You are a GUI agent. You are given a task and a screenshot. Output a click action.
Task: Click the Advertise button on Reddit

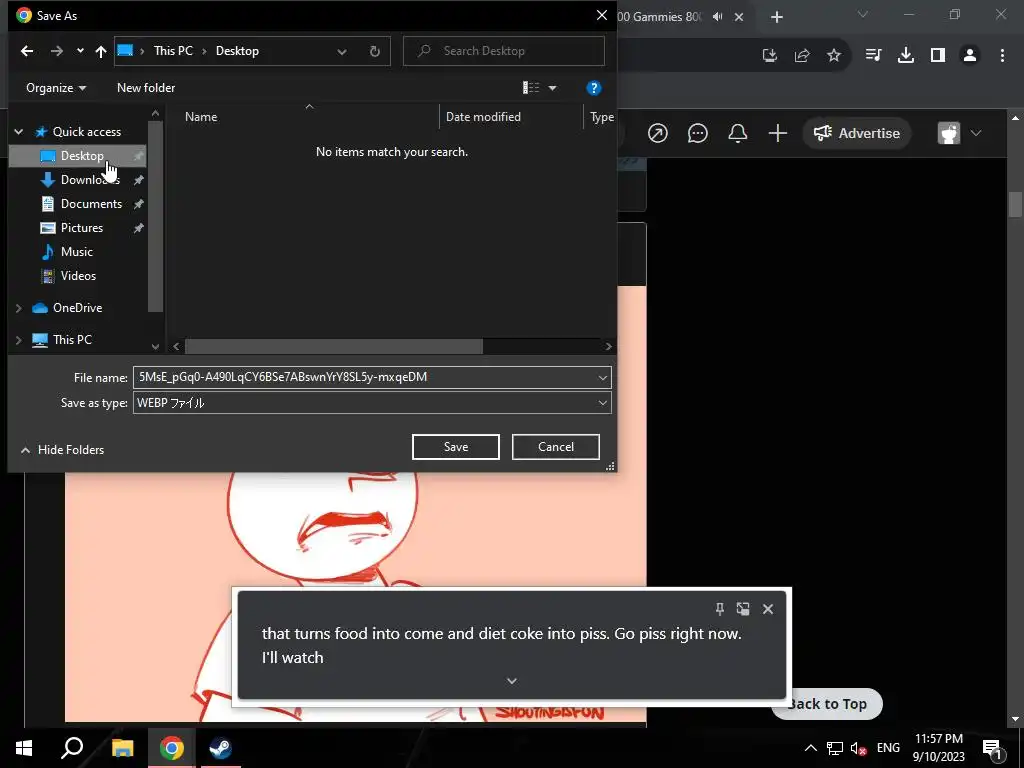coord(856,133)
